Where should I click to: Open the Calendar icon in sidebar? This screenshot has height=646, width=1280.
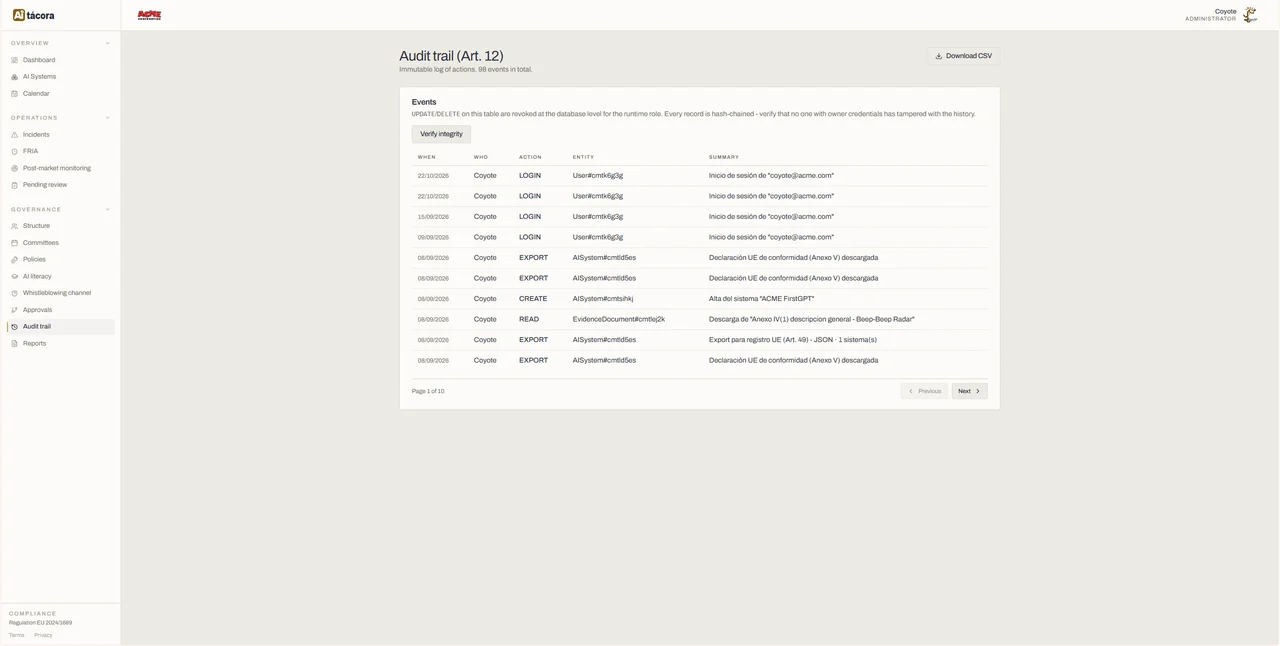pos(15,94)
